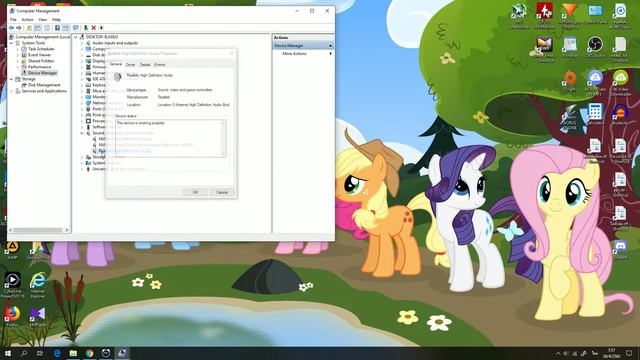The height and width of the screenshot is (360, 640).
Task: Click the Back arrow in Computer Management toolbar
Action: coord(11,28)
